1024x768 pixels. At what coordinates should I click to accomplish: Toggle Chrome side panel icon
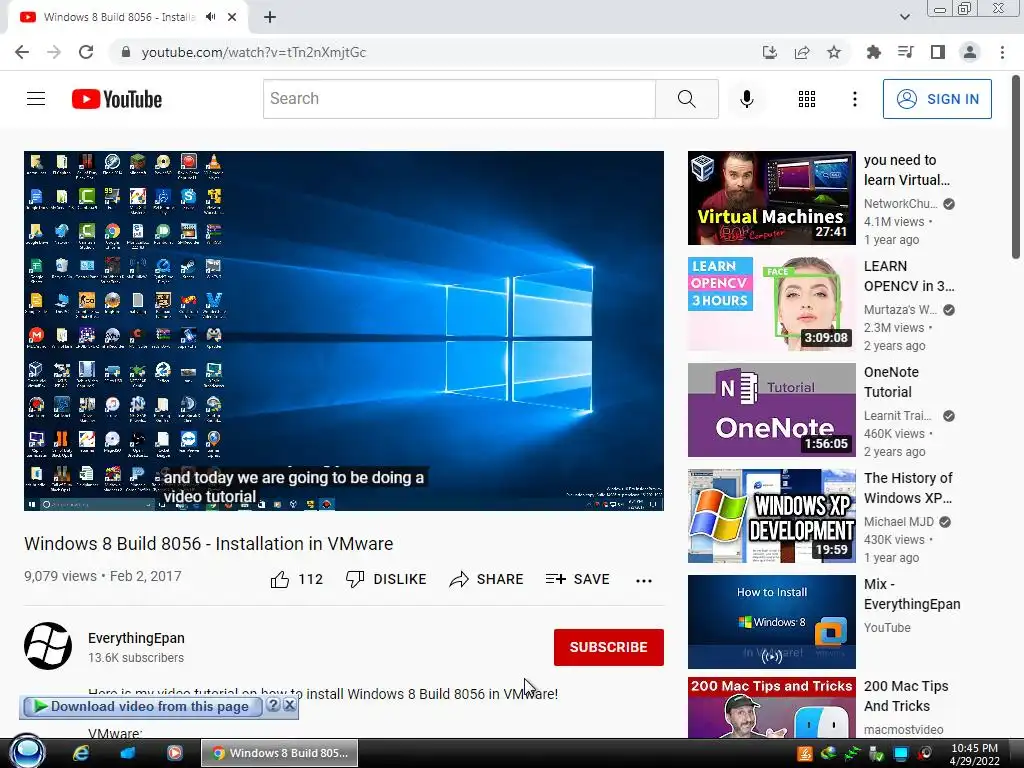pos(937,52)
